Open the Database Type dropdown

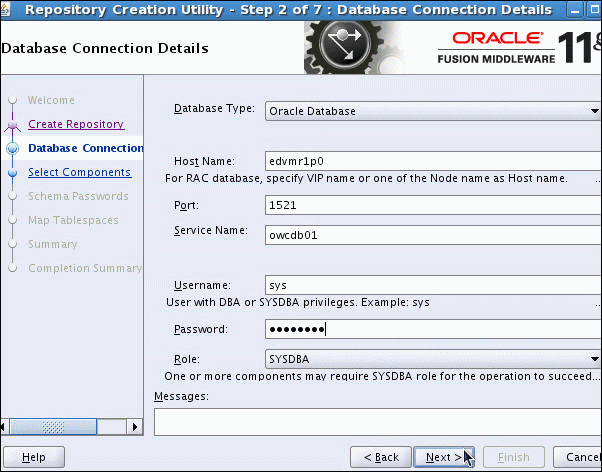point(433,111)
